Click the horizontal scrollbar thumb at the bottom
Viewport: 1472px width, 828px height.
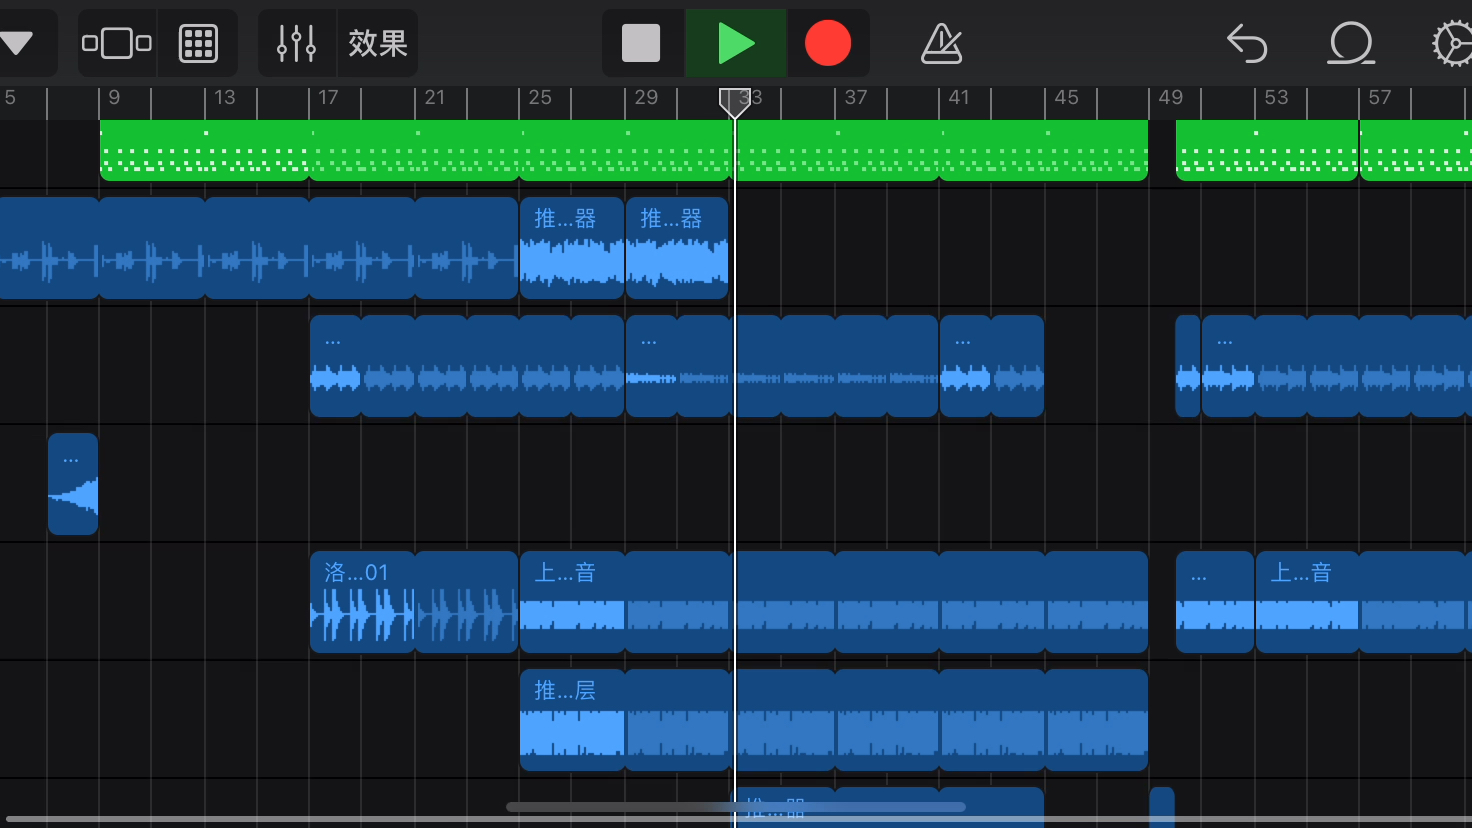[x=736, y=807]
